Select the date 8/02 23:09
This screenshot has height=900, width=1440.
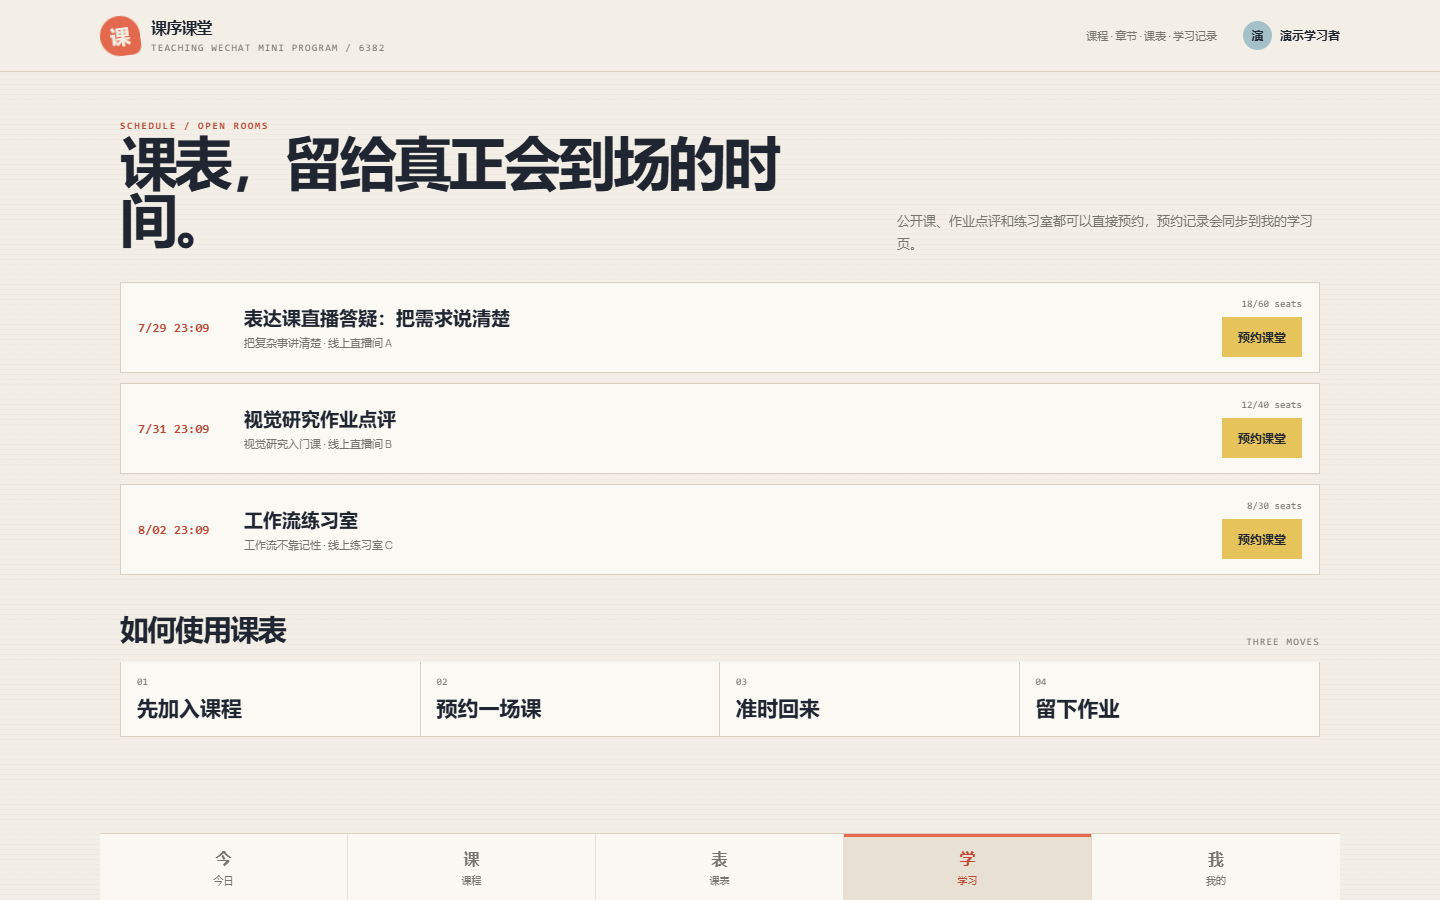(174, 530)
